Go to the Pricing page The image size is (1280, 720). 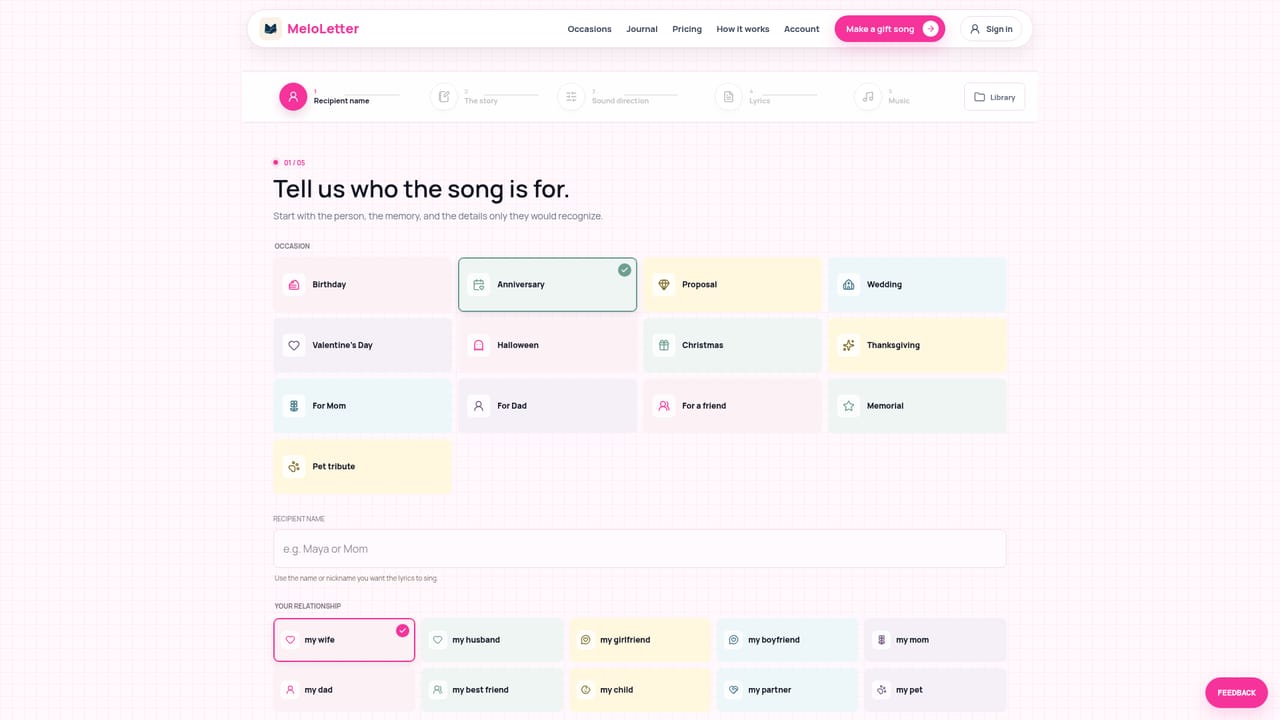pos(687,29)
